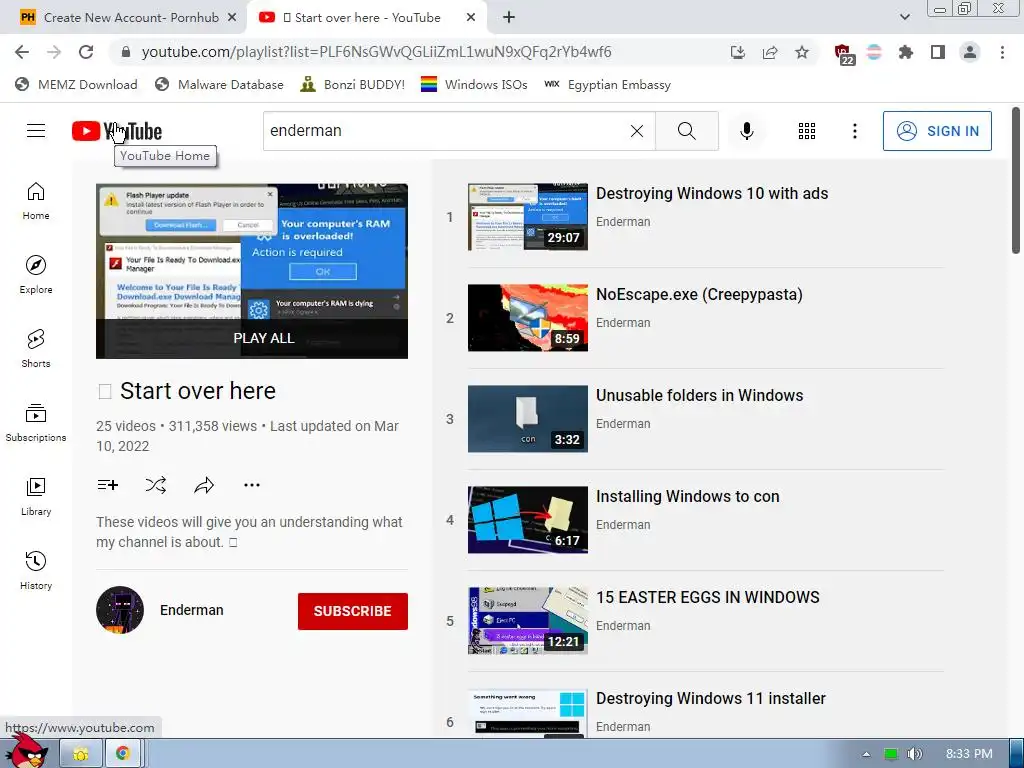Image resolution: width=1024 pixels, height=768 pixels.
Task: Open Library in sidebar
Action: point(36,497)
